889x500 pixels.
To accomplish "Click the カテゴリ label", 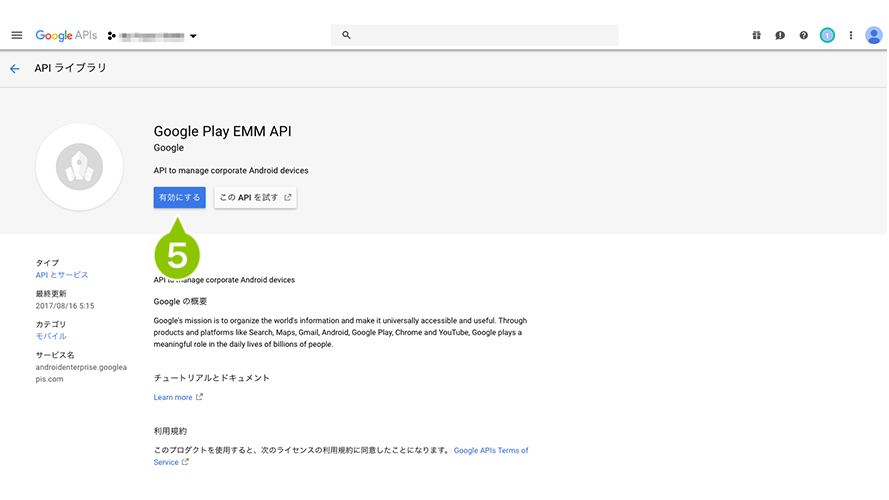I will tap(51, 324).
